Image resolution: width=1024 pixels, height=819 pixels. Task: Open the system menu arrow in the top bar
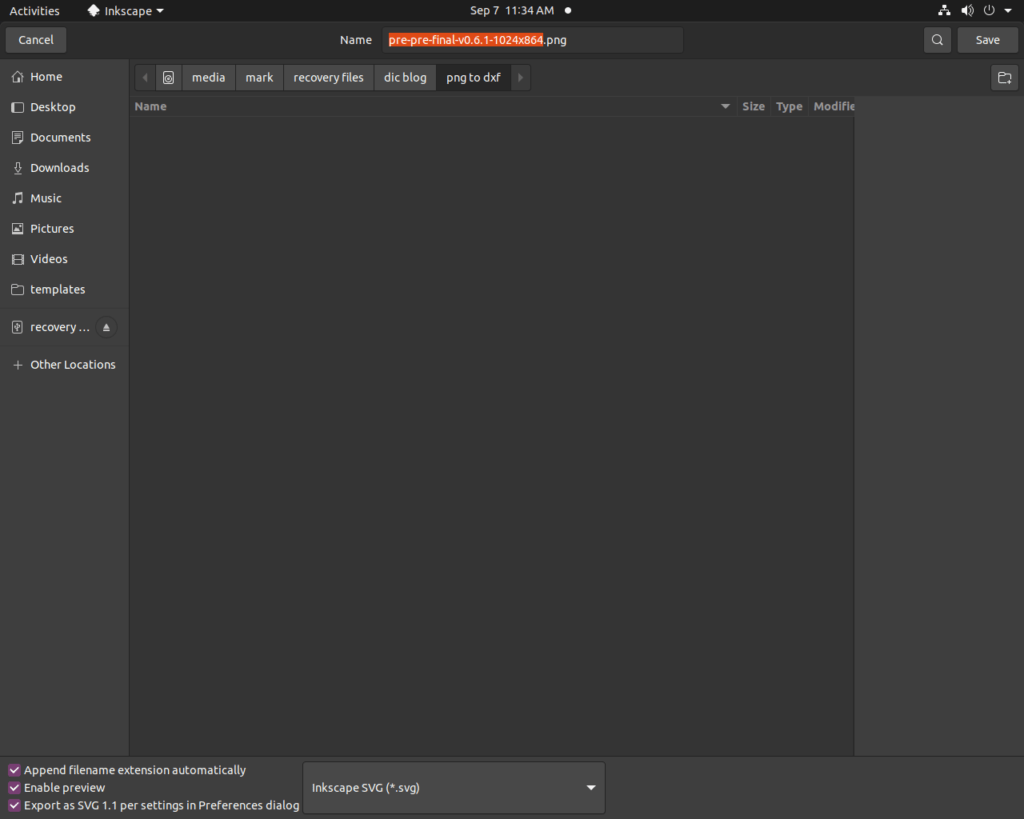coord(1008,10)
